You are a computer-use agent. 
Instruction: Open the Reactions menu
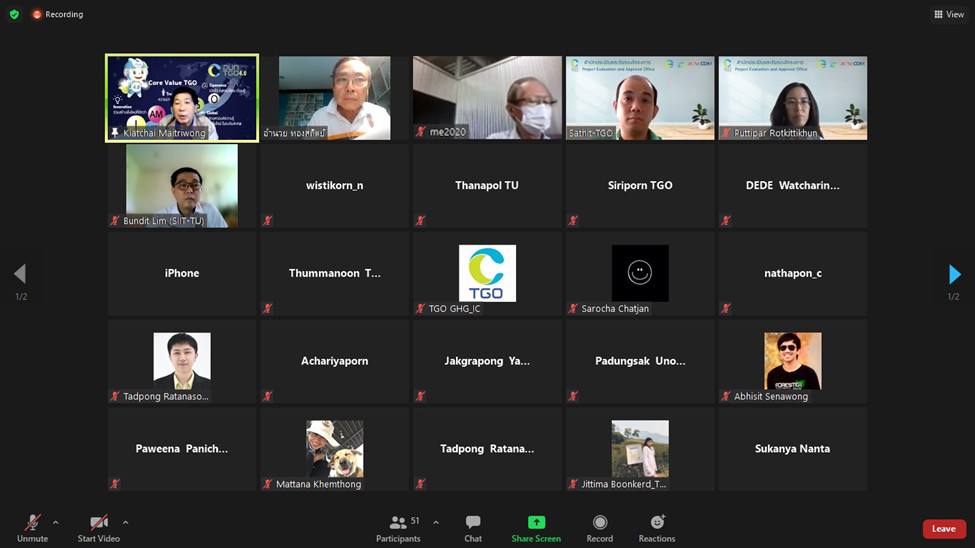click(657, 527)
